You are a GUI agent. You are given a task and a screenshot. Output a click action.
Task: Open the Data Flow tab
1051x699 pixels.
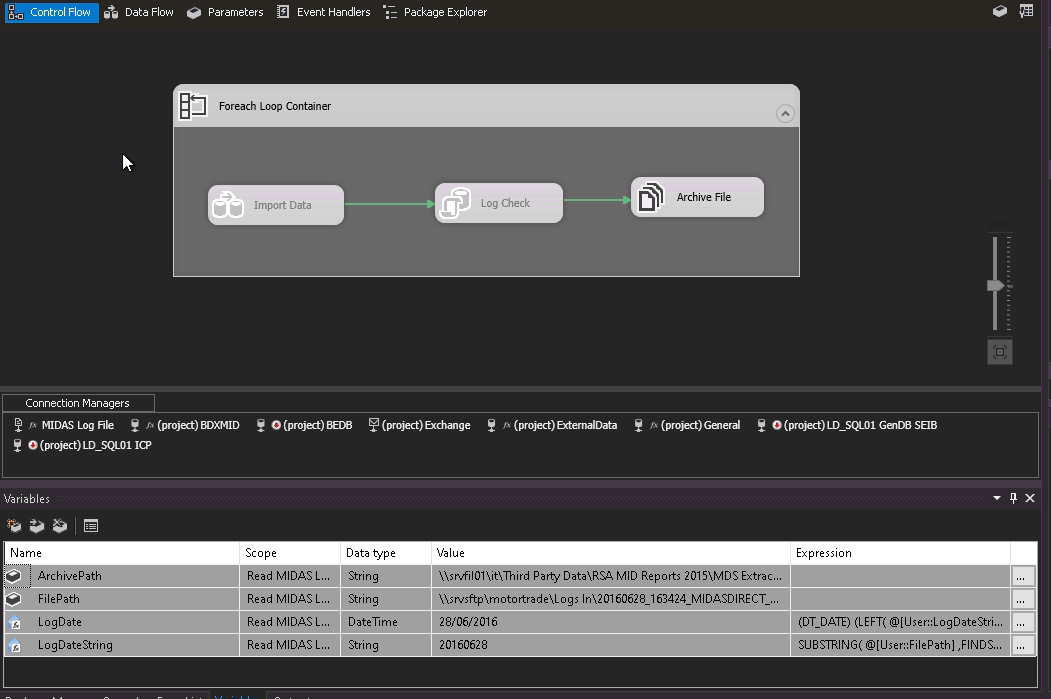click(139, 12)
